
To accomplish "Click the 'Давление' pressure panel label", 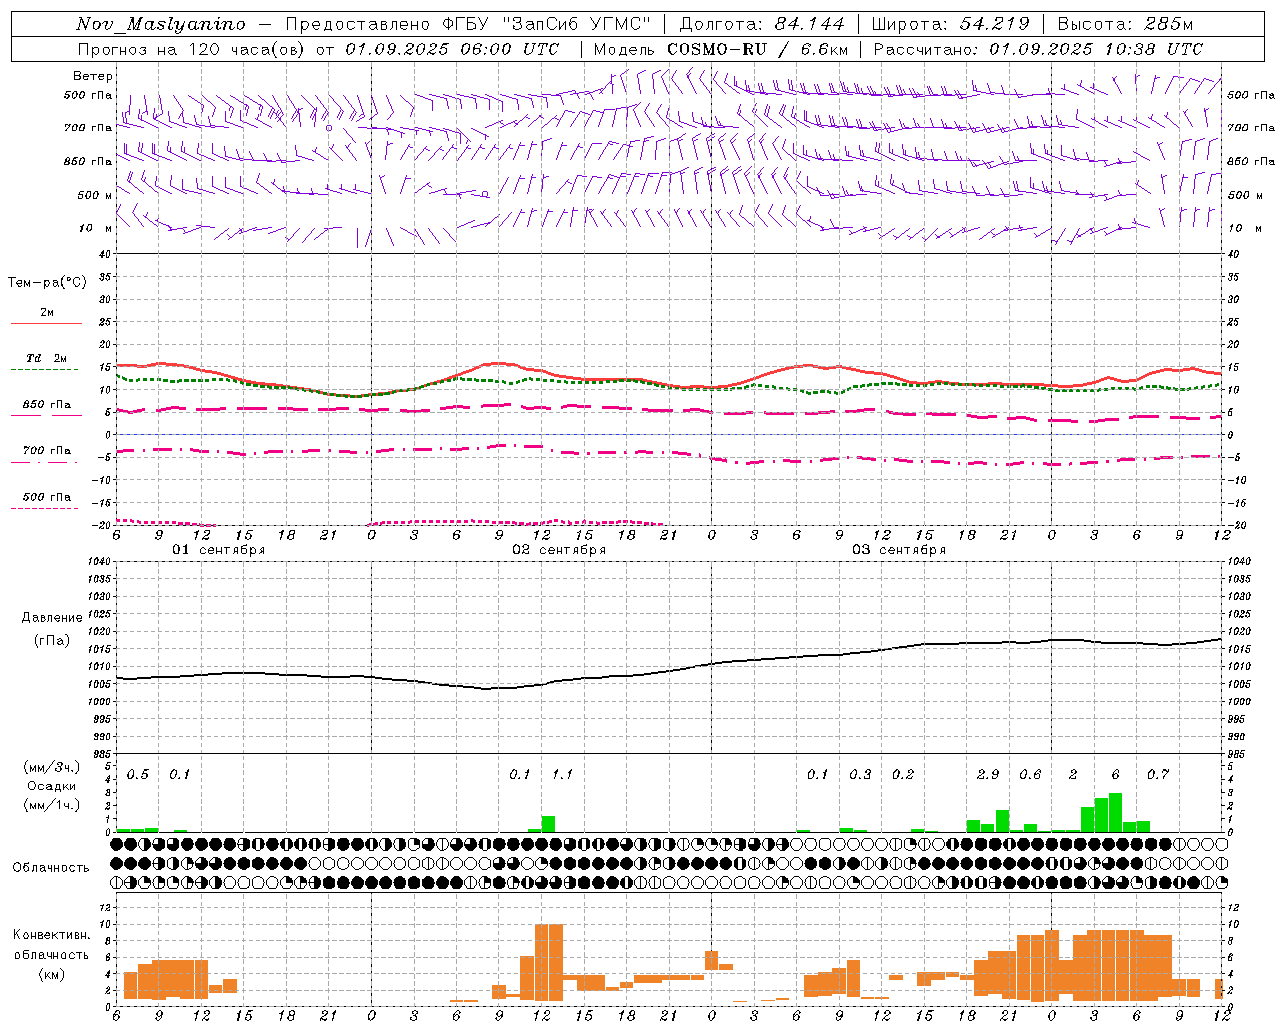I will [52, 617].
